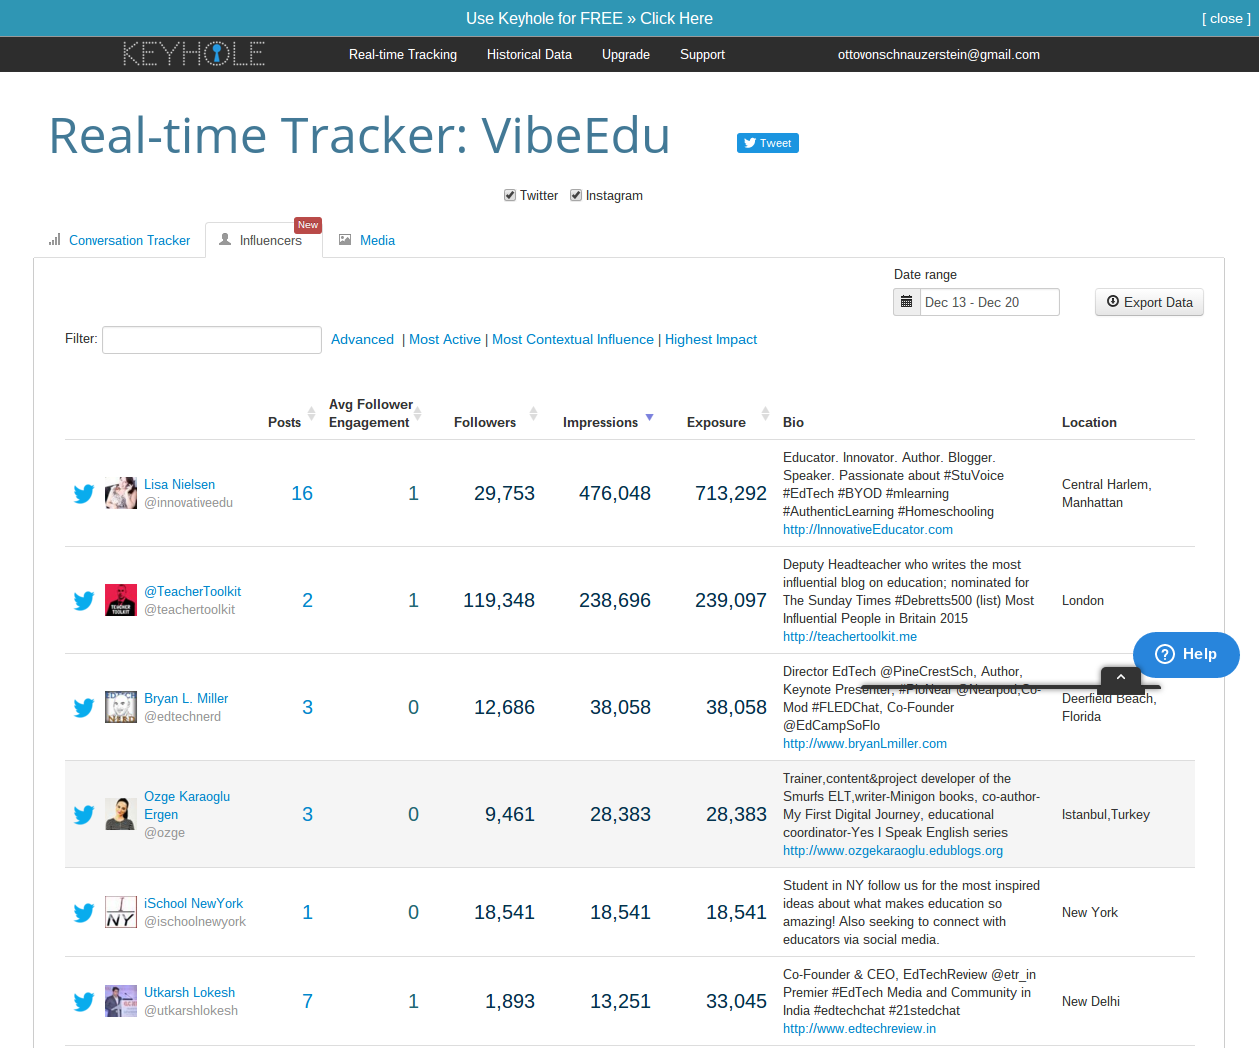Visit http://www.edtechreview.in link
1259x1048 pixels.
click(x=860, y=1029)
